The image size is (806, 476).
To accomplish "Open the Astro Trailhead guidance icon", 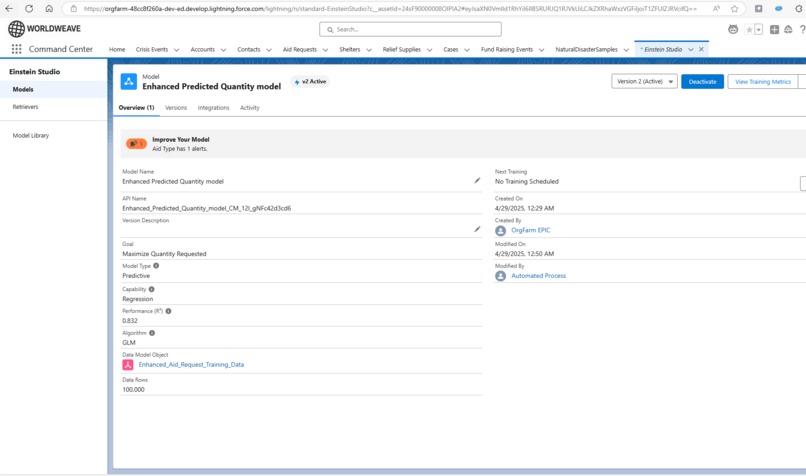I will [733, 29].
